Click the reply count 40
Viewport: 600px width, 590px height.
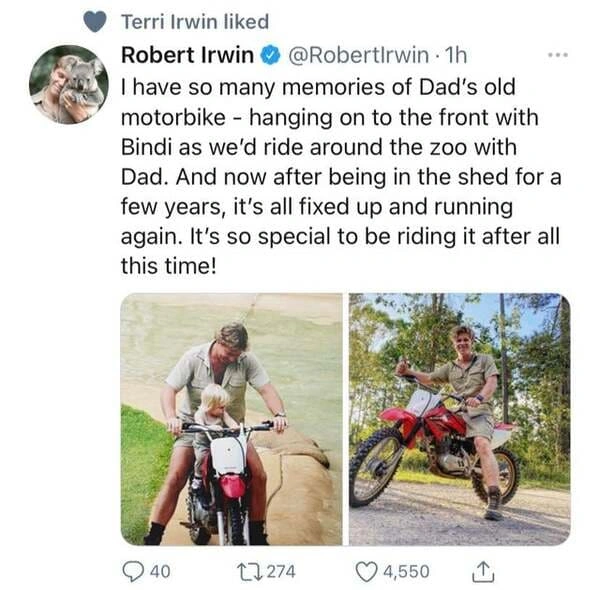[x=159, y=571]
